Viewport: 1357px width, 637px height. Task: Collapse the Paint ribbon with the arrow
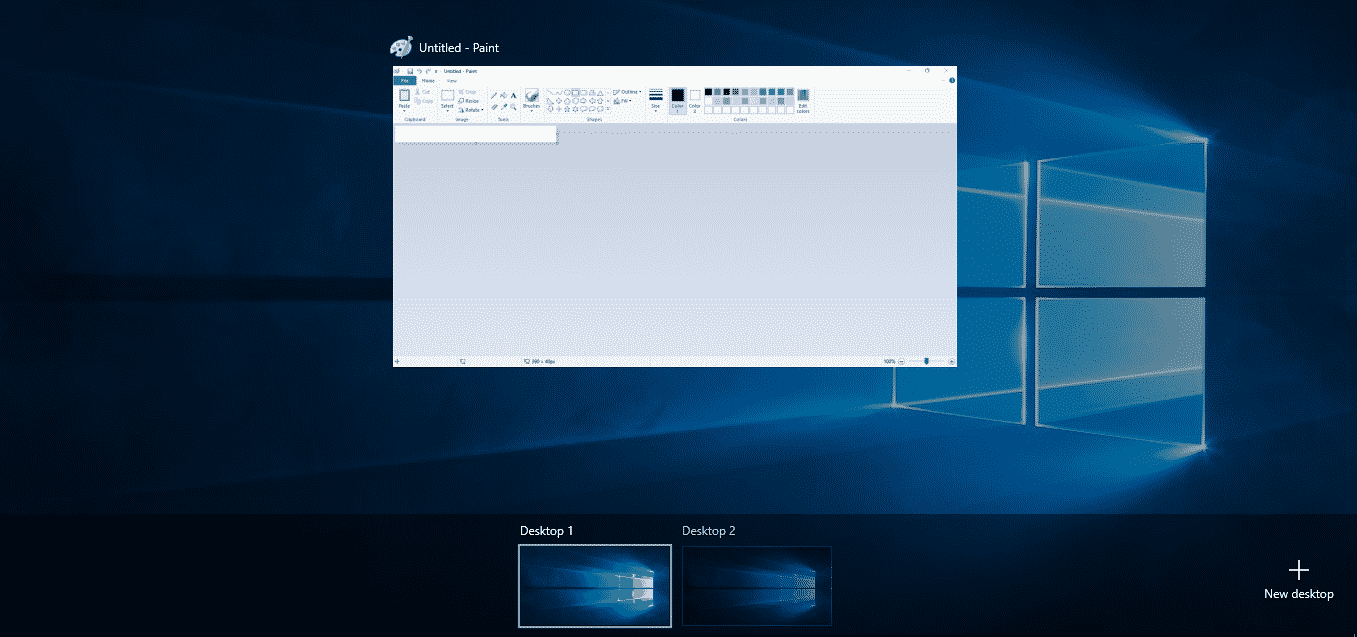(x=944, y=81)
